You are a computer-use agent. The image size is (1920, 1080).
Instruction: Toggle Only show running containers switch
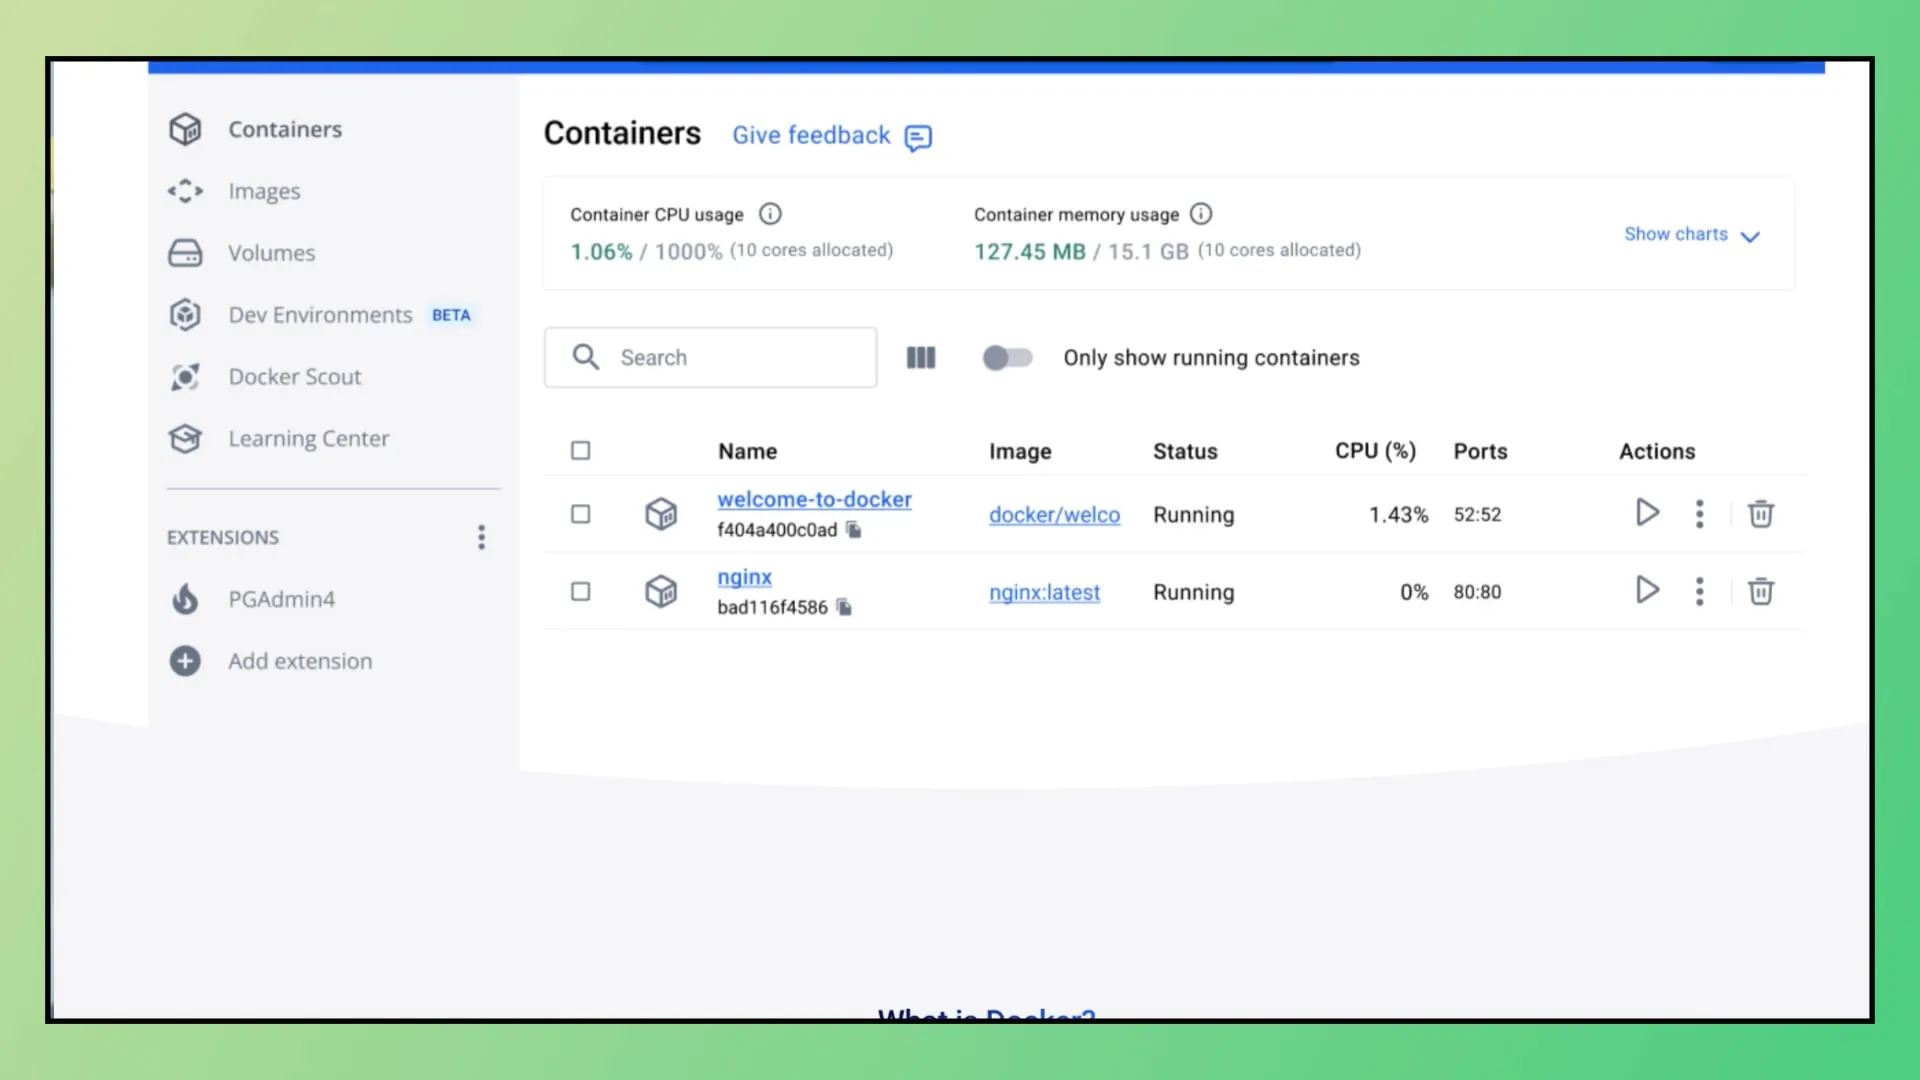[1007, 358]
